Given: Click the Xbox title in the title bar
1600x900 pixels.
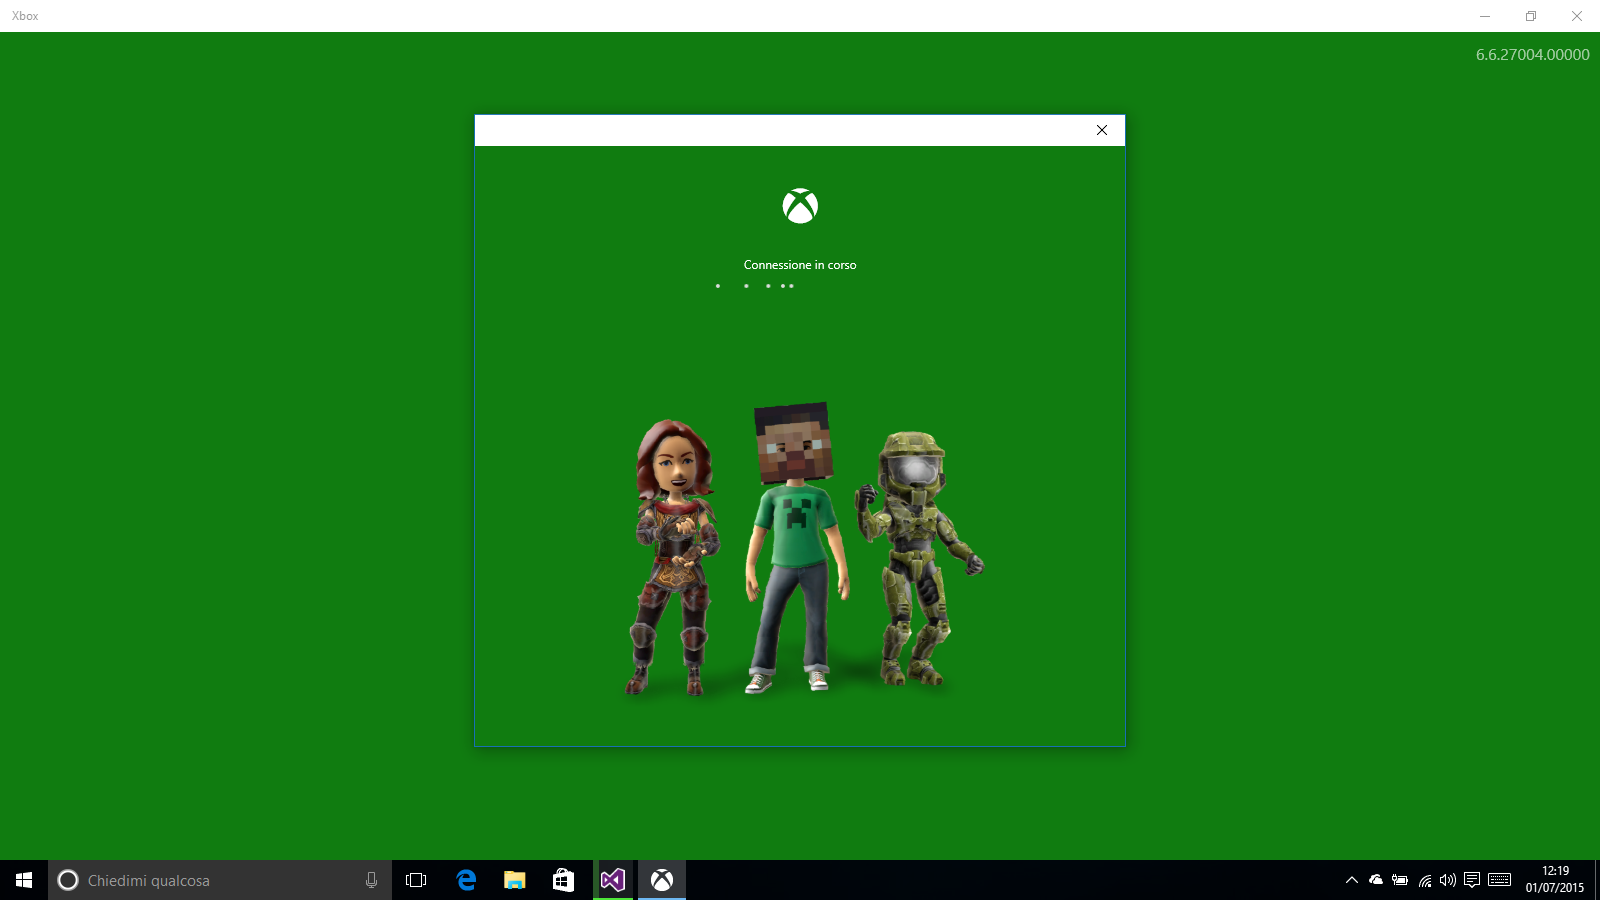Looking at the screenshot, I should (x=25, y=16).
